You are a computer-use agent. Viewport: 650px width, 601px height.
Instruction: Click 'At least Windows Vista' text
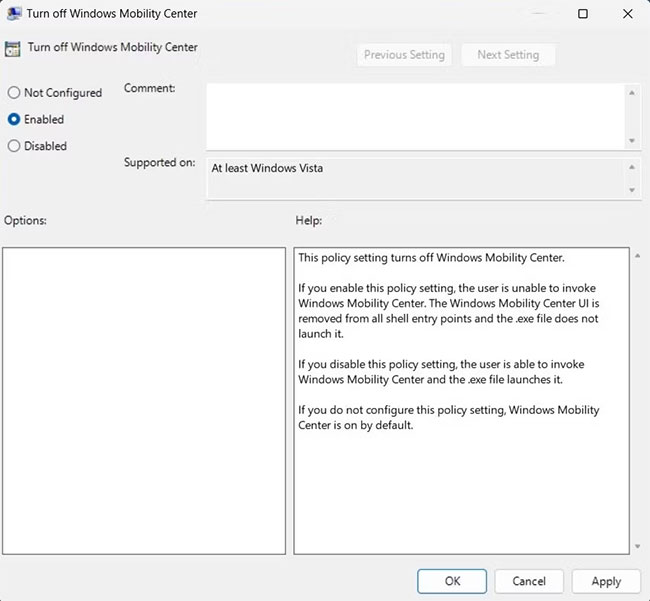pos(267,168)
